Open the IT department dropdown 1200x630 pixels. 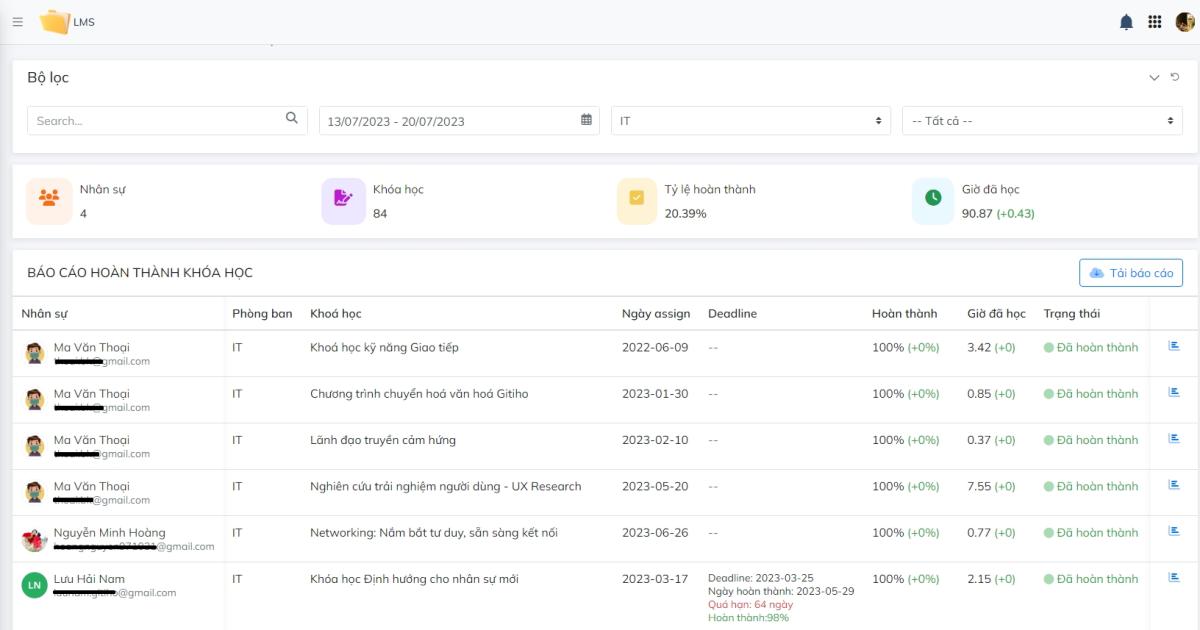tap(750, 121)
